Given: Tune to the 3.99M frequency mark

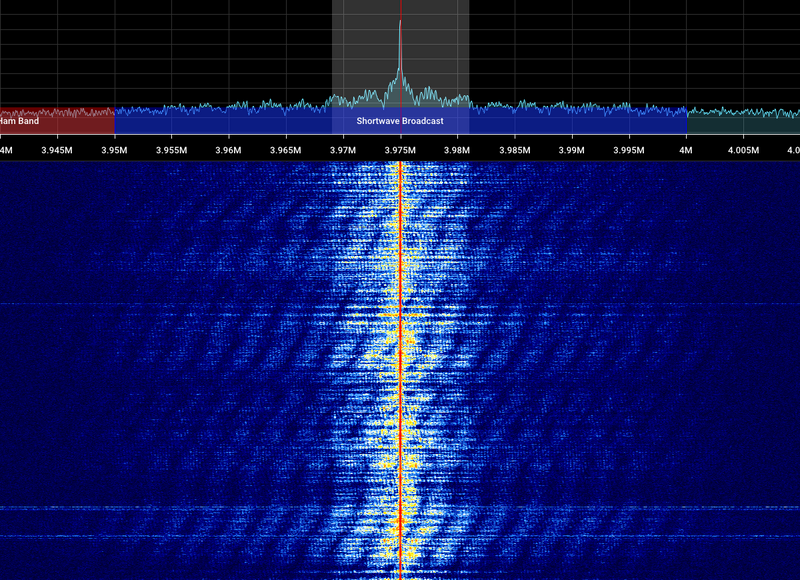Looking at the screenshot, I should 571,150.
